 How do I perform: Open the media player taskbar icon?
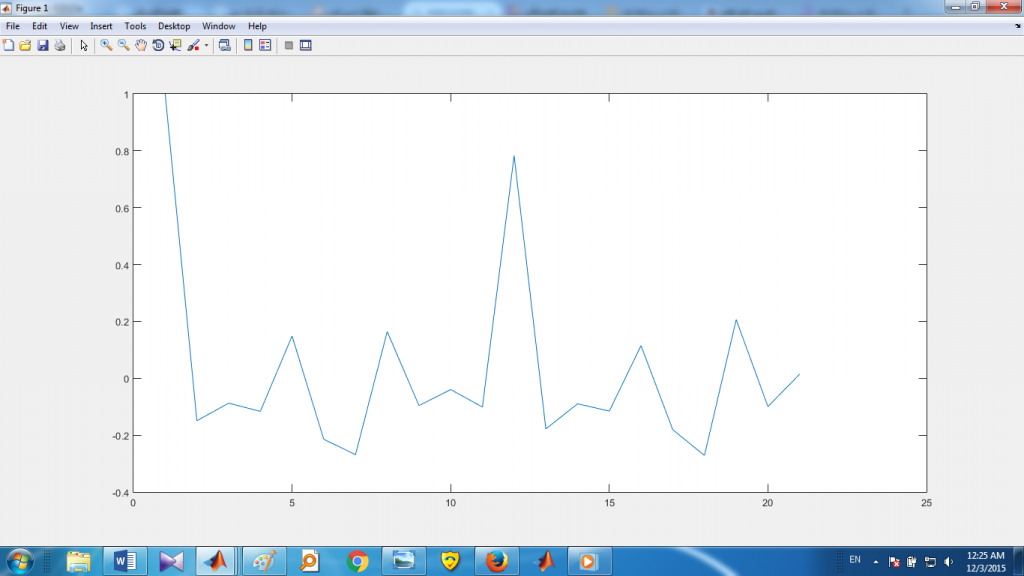589,561
